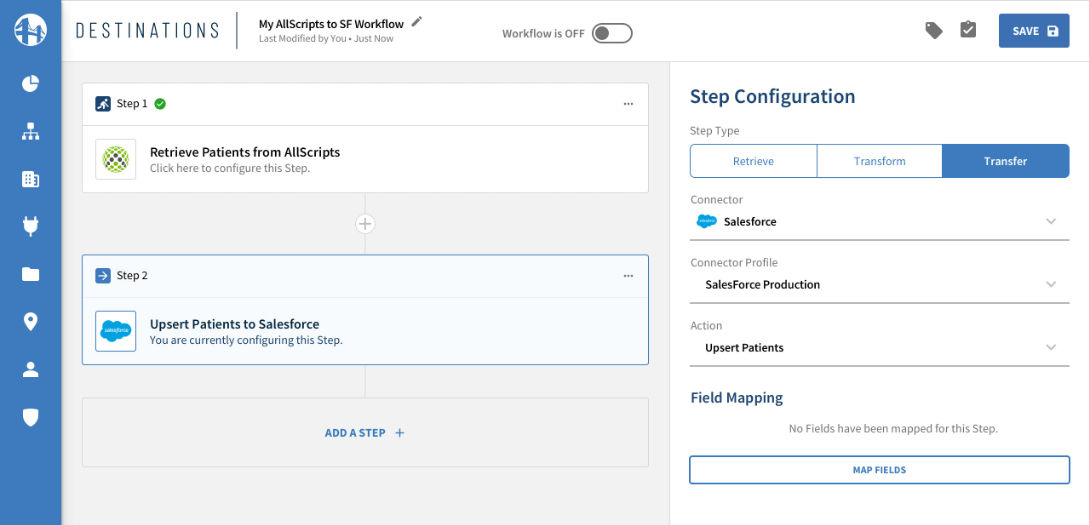
Task: Select the Retrieve step type tab
Action: [x=753, y=161]
